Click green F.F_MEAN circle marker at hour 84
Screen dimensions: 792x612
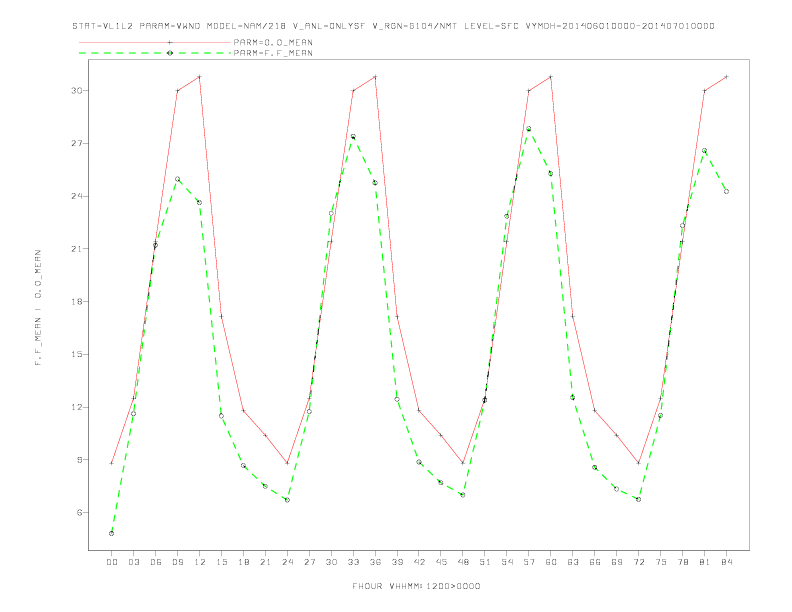pos(726,191)
